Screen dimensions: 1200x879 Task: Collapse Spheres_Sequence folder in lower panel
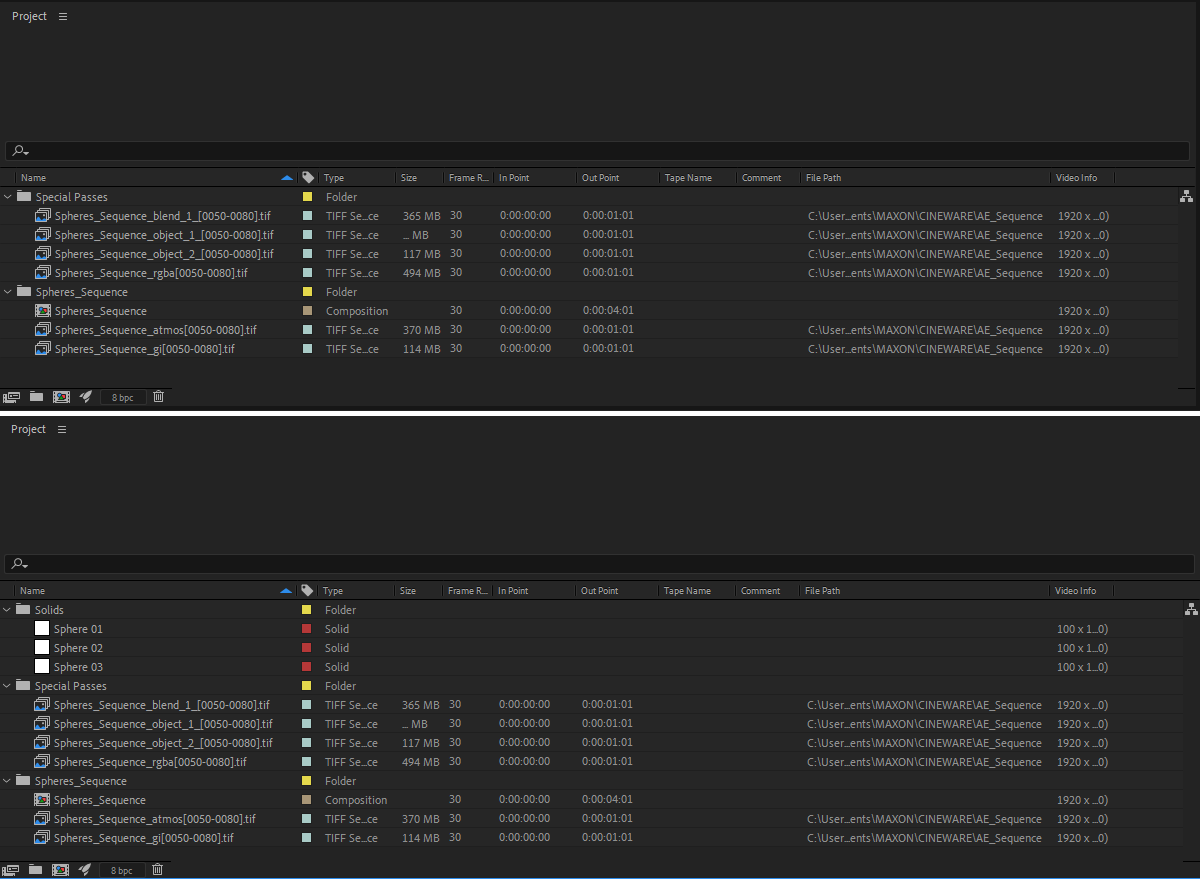pos(8,781)
